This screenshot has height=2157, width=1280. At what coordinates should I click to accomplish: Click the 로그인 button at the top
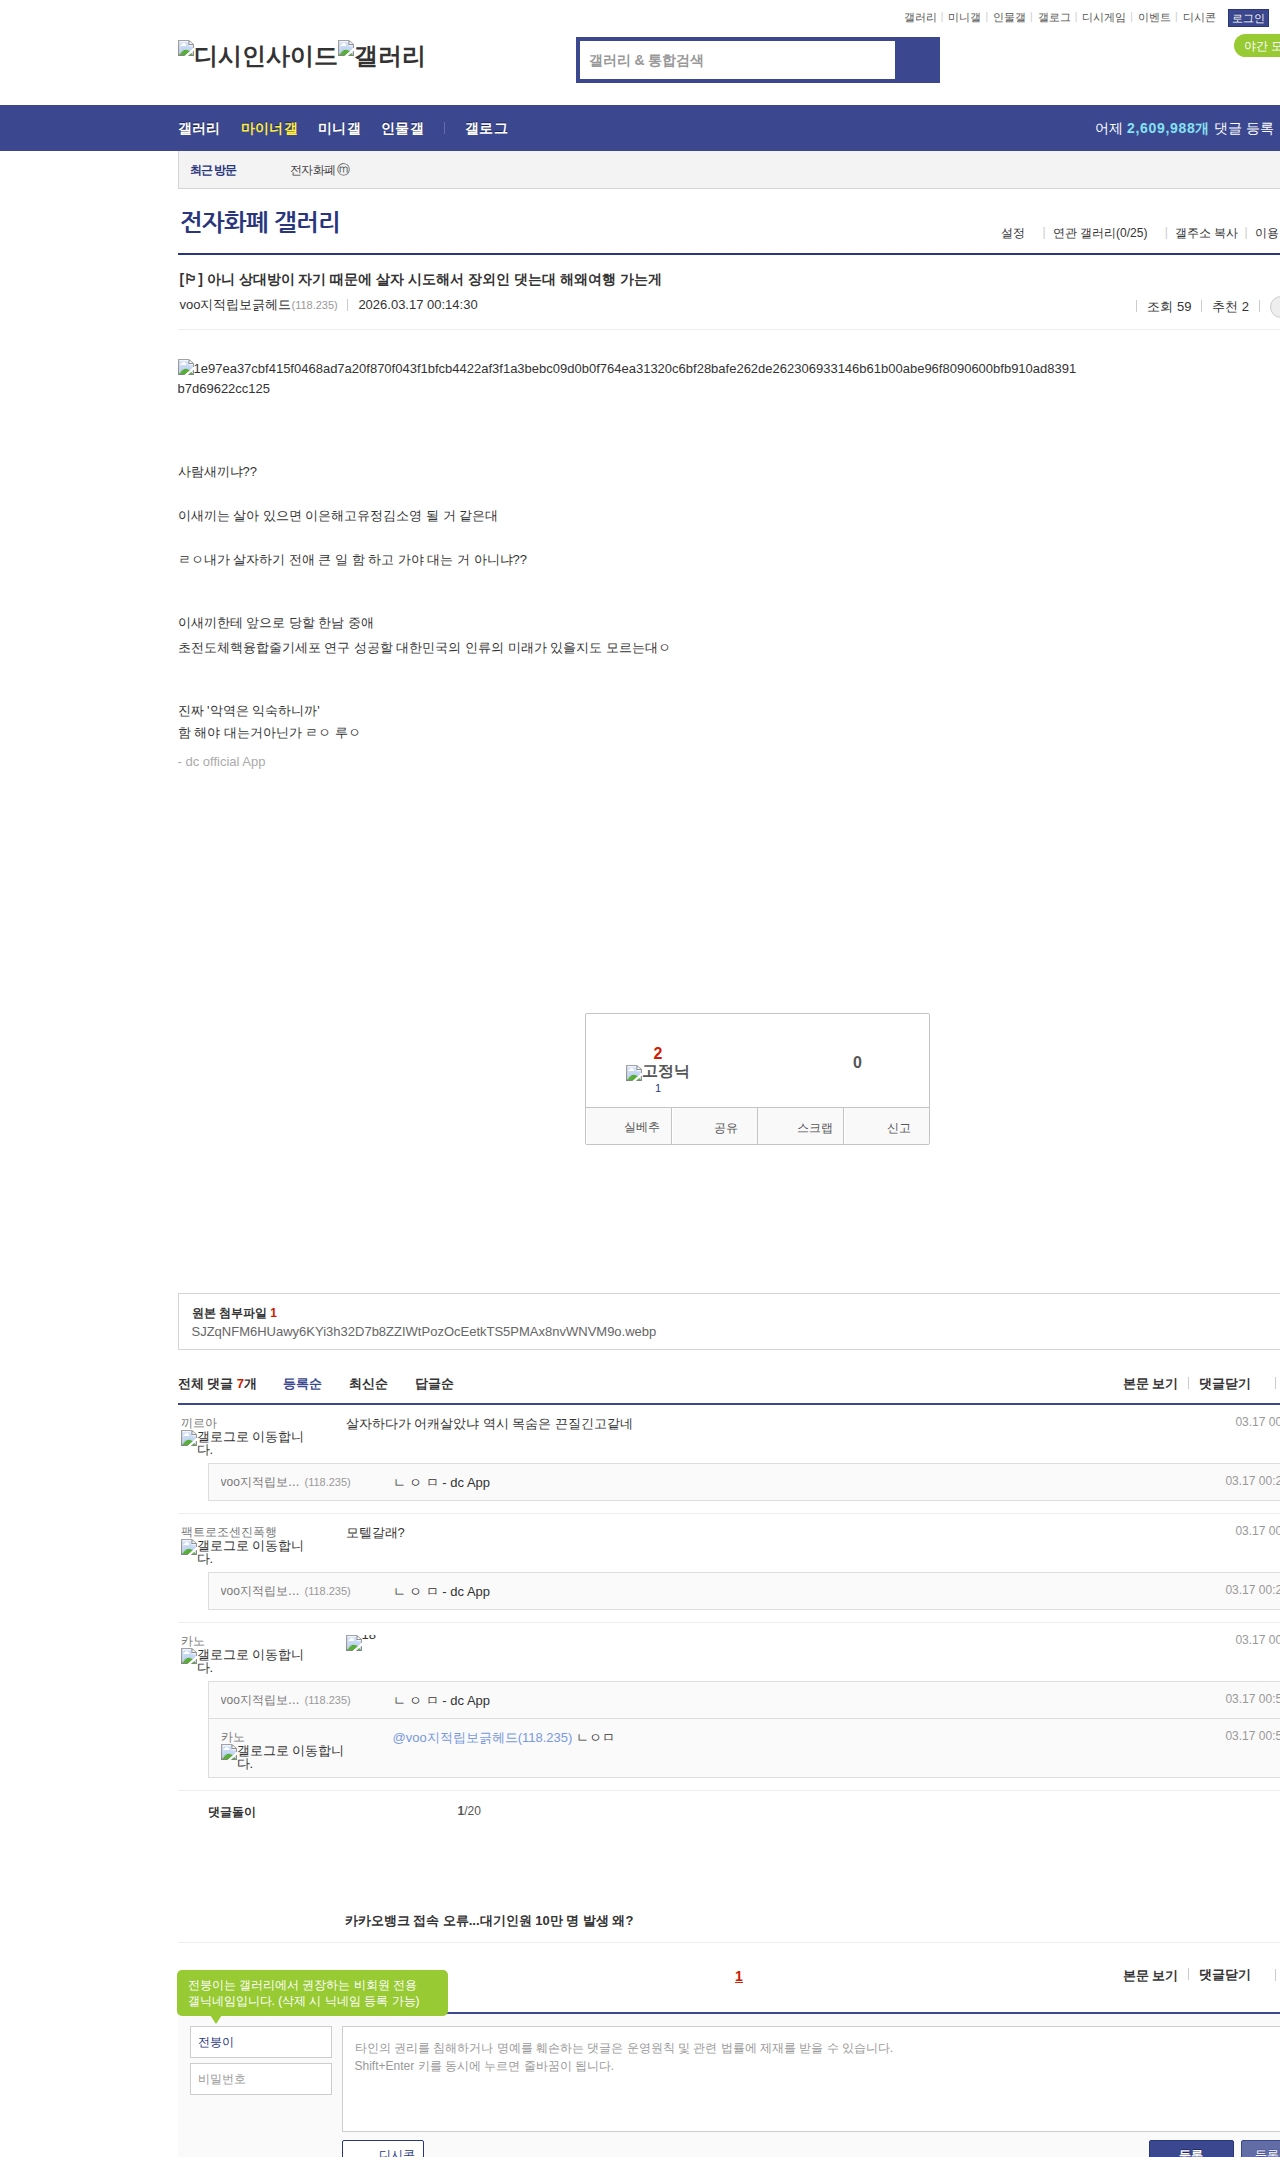pos(1248,18)
